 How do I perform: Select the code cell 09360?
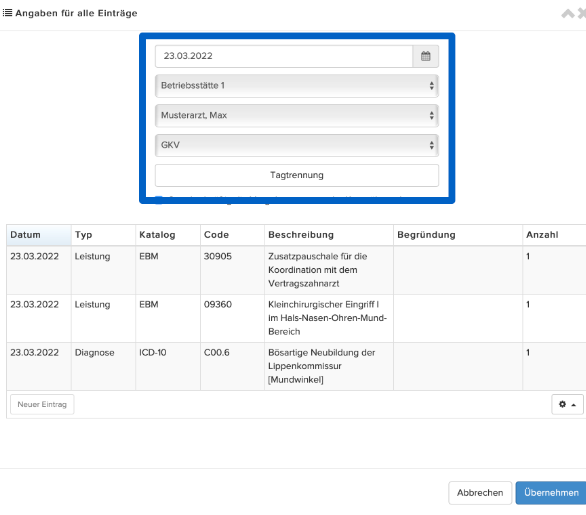[x=232, y=318]
